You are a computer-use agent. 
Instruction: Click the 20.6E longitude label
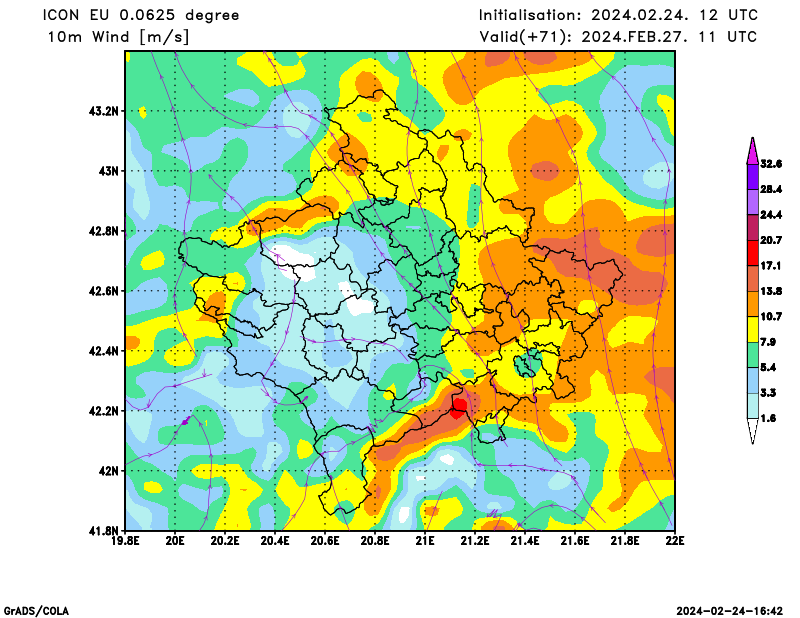tap(325, 540)
